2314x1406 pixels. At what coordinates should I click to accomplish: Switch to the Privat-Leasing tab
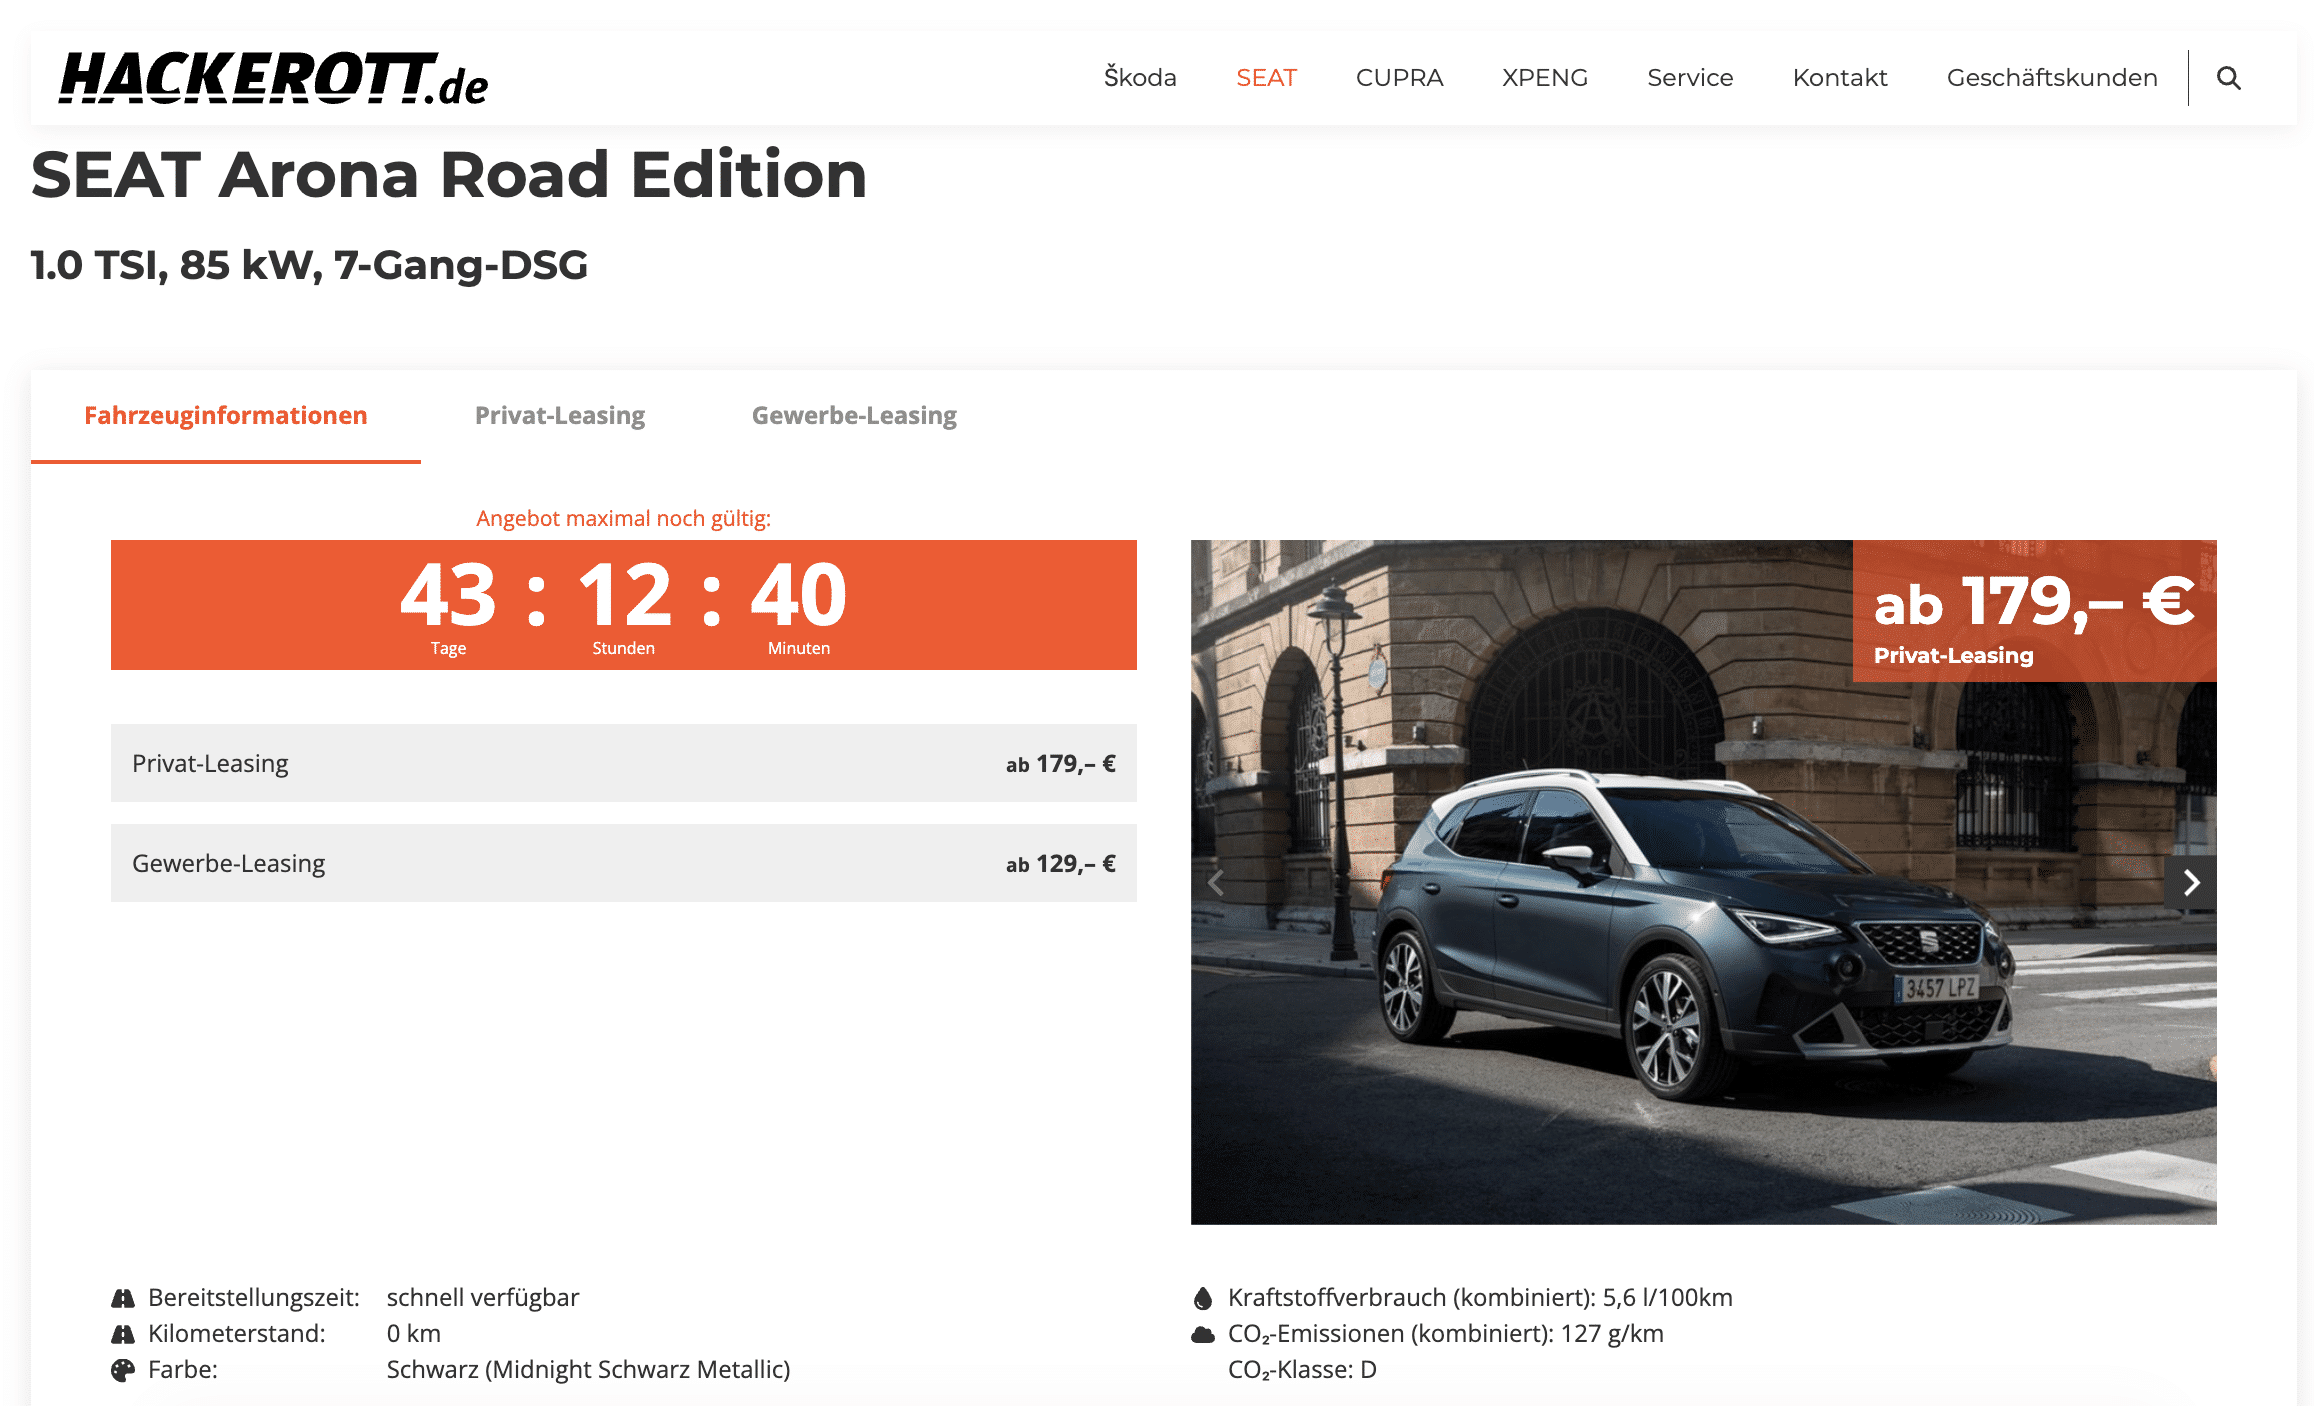(560, 416)
